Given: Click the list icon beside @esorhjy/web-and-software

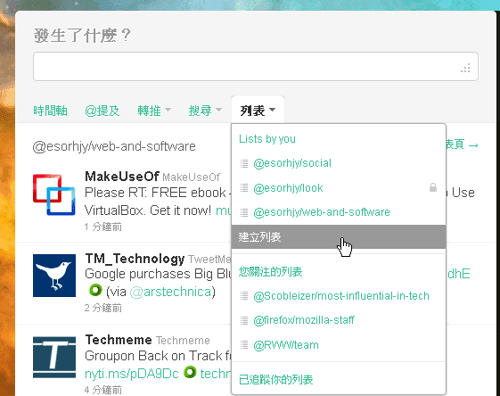Looking at the screenshot, I should (244, 212).
